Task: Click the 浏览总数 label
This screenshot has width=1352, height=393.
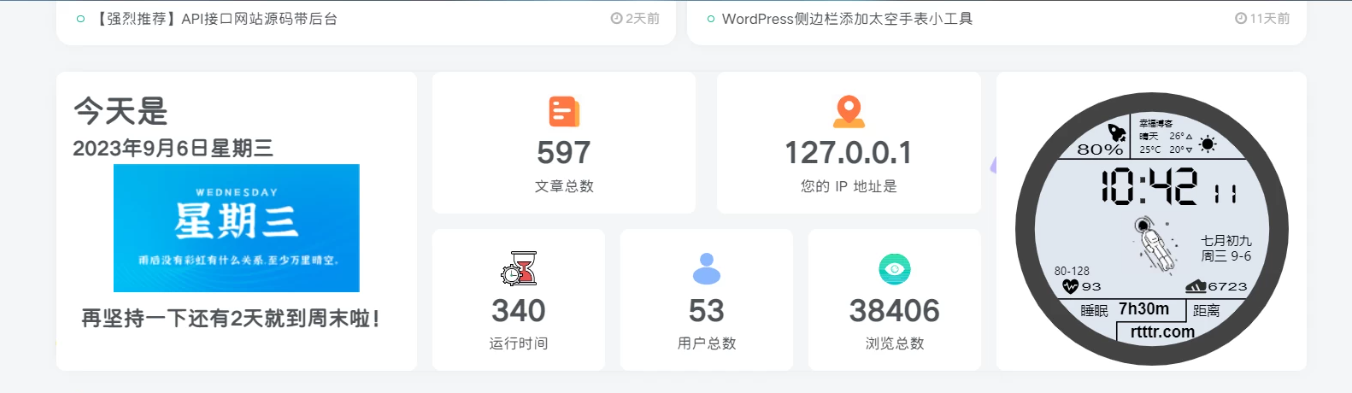Action: click(x=894, y=344)
